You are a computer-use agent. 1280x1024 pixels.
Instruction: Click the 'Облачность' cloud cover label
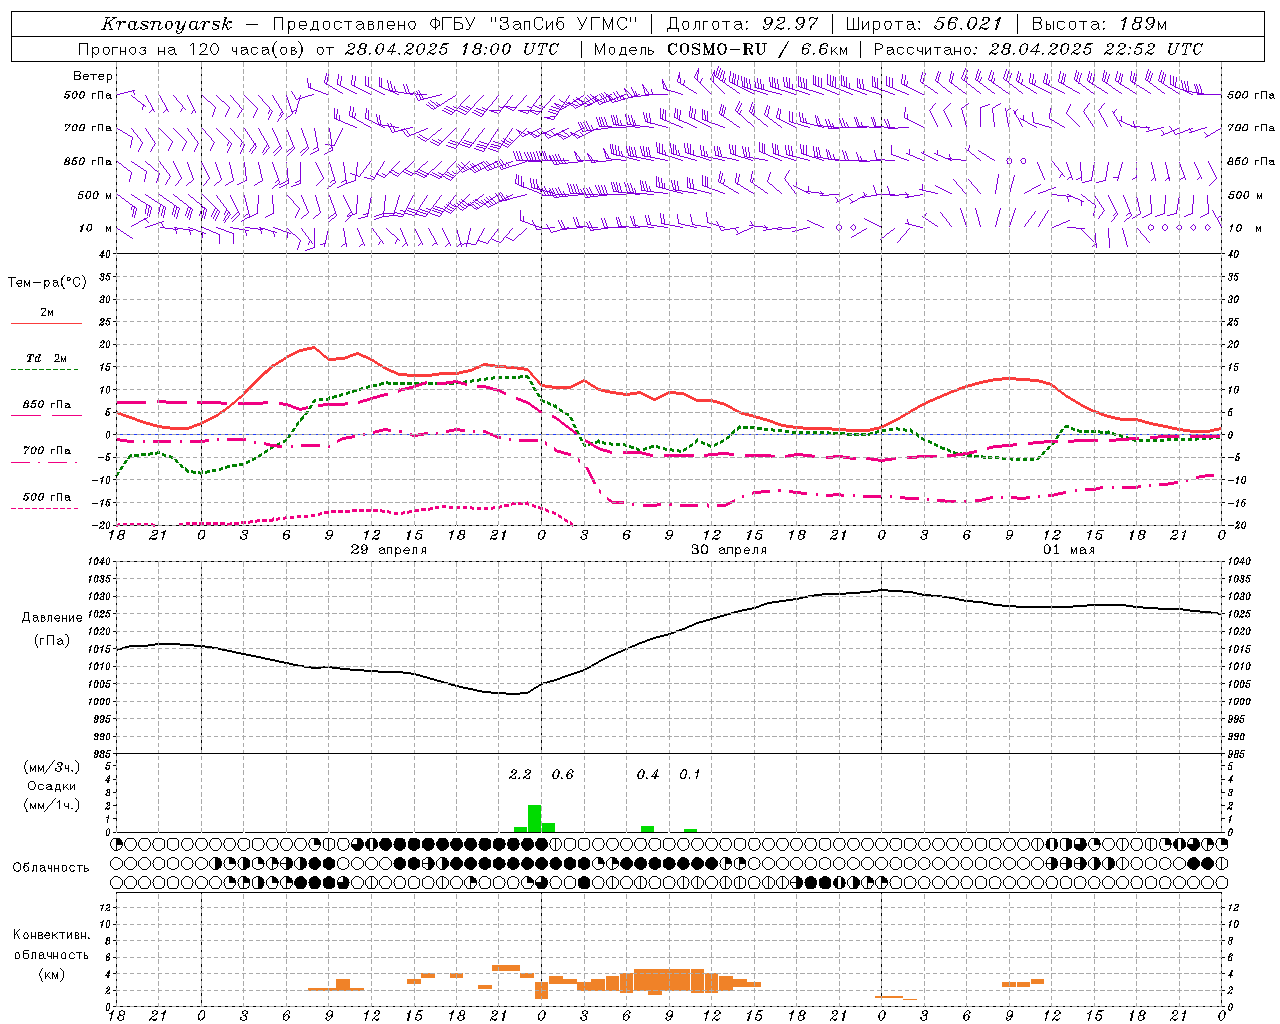point(51,868)
